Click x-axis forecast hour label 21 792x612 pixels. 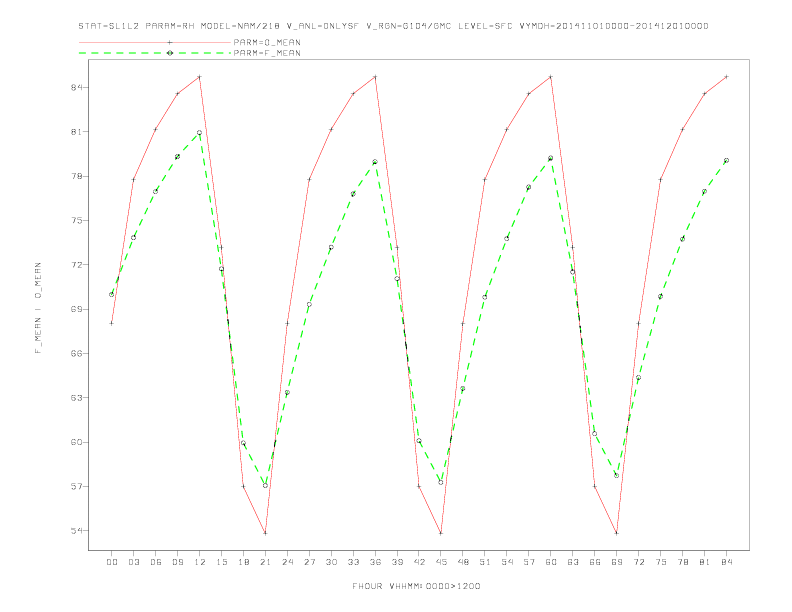(265, 562)
